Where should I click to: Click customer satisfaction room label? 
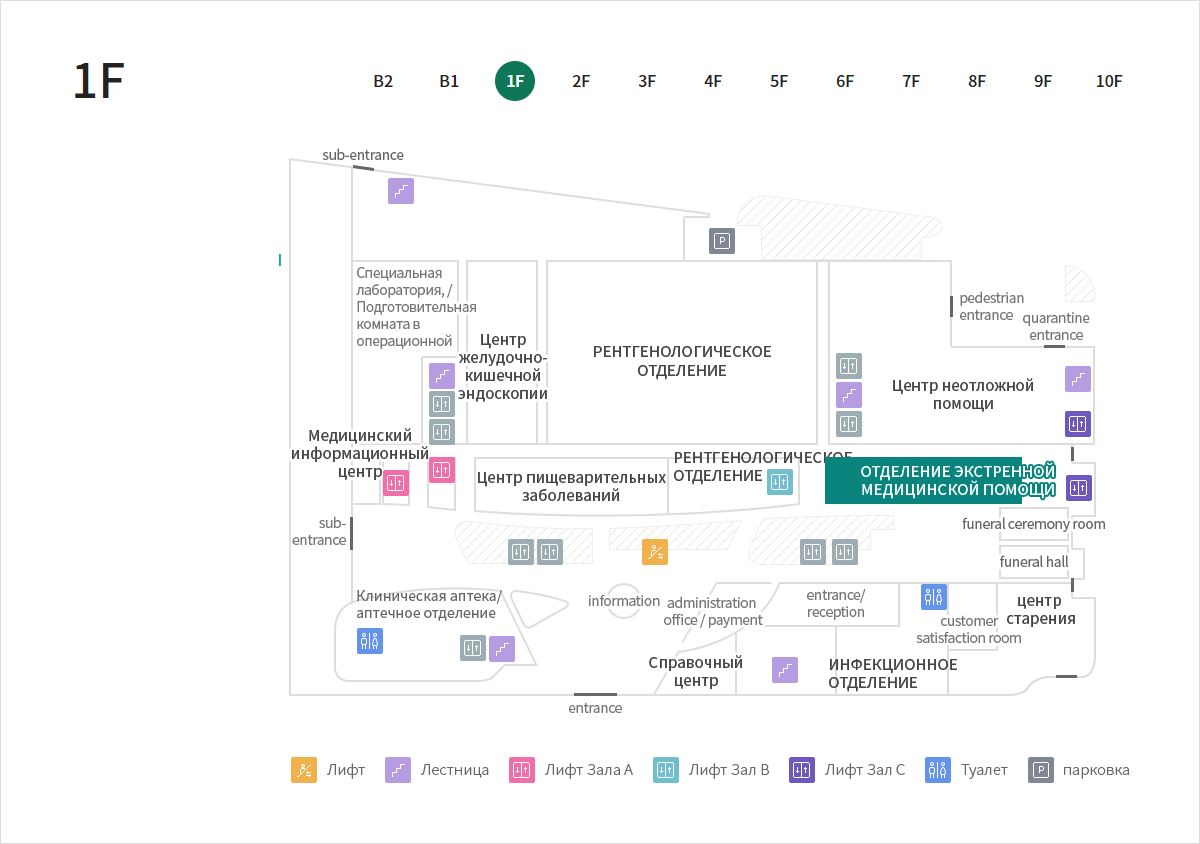pyautogui.click(x=969, y=629)
